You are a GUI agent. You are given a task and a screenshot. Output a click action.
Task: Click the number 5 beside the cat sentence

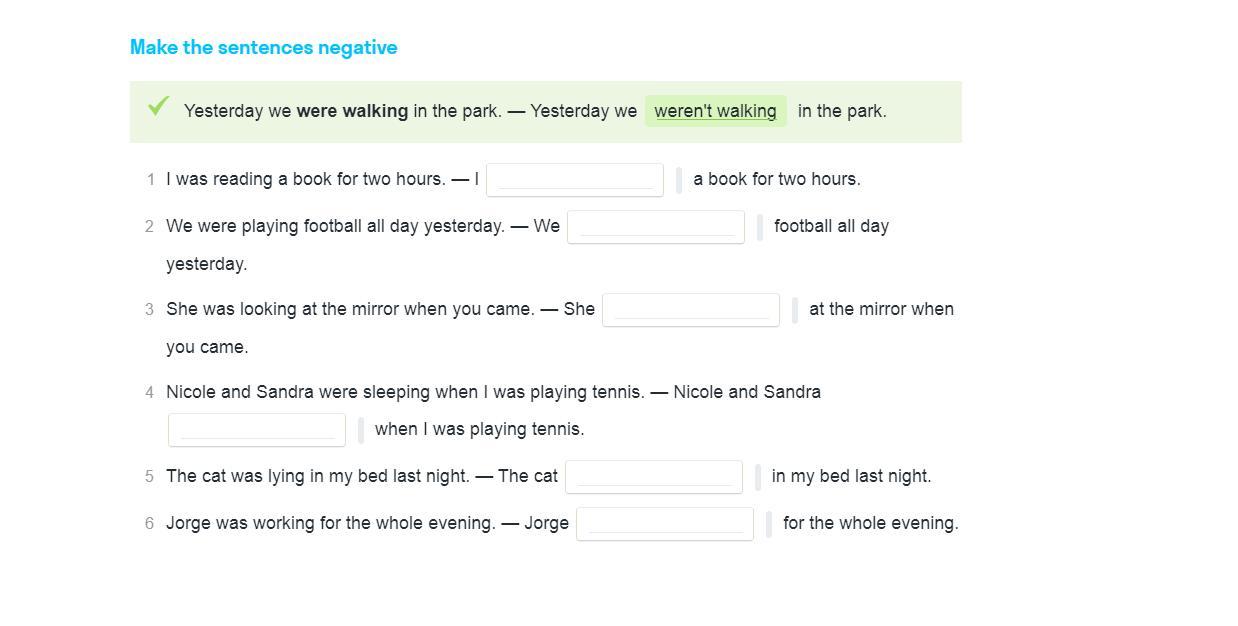149,477
